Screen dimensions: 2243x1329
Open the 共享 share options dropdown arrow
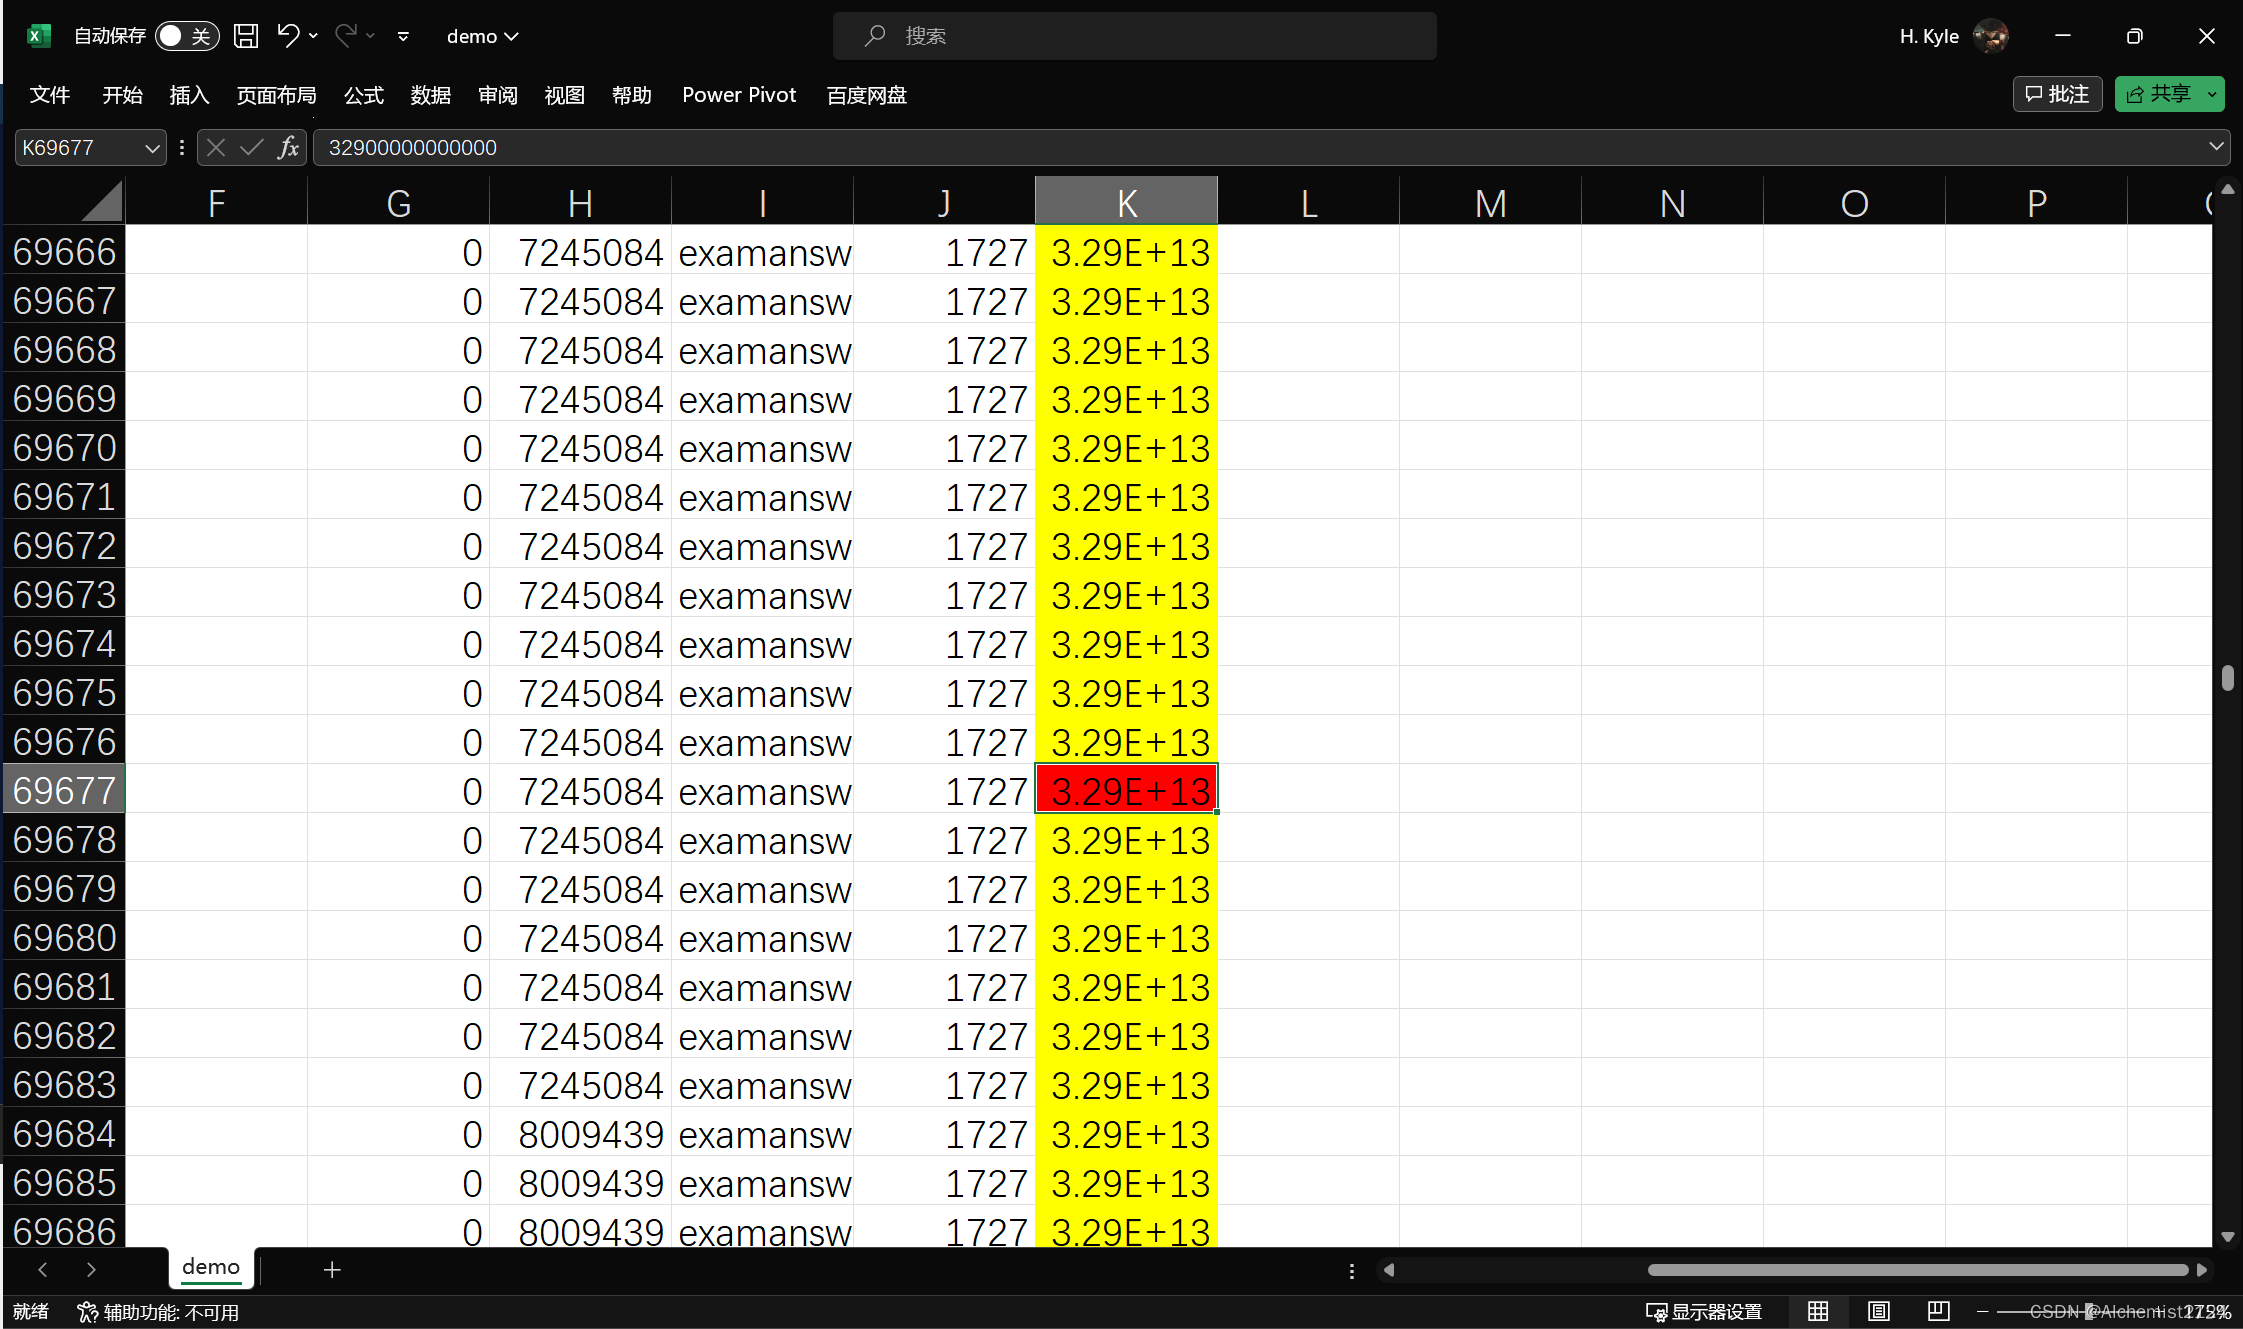2210,93
